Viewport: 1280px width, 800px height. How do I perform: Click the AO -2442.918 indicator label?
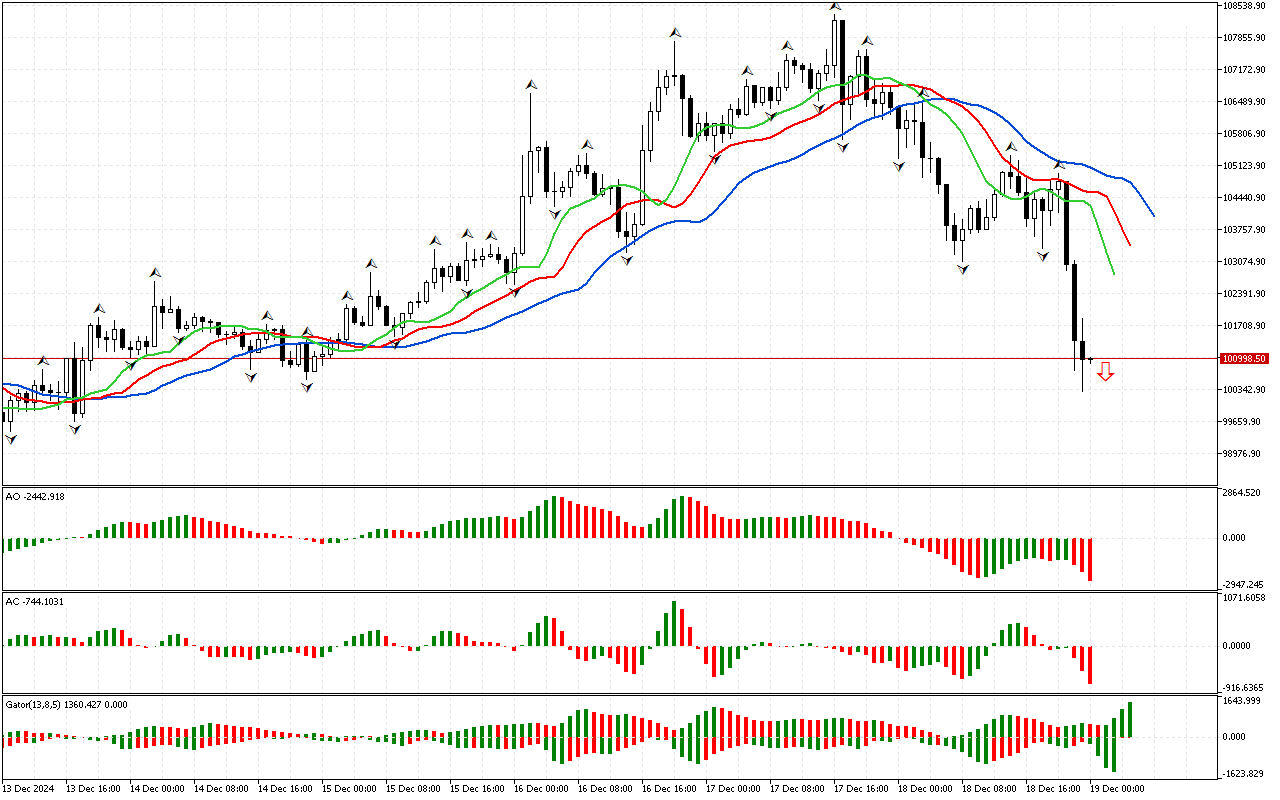point(35,496)
